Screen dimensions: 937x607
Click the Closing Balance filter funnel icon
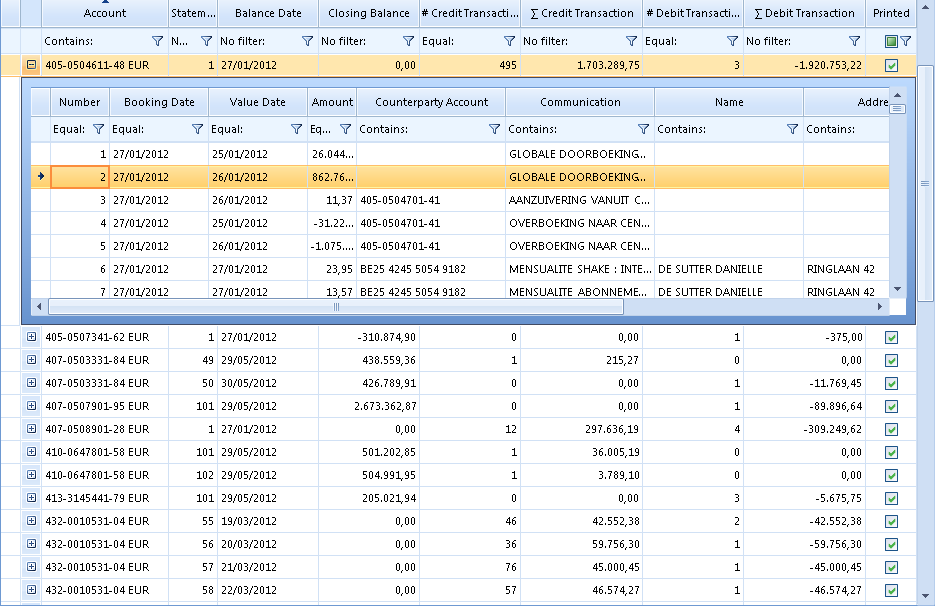coord(408,41)
